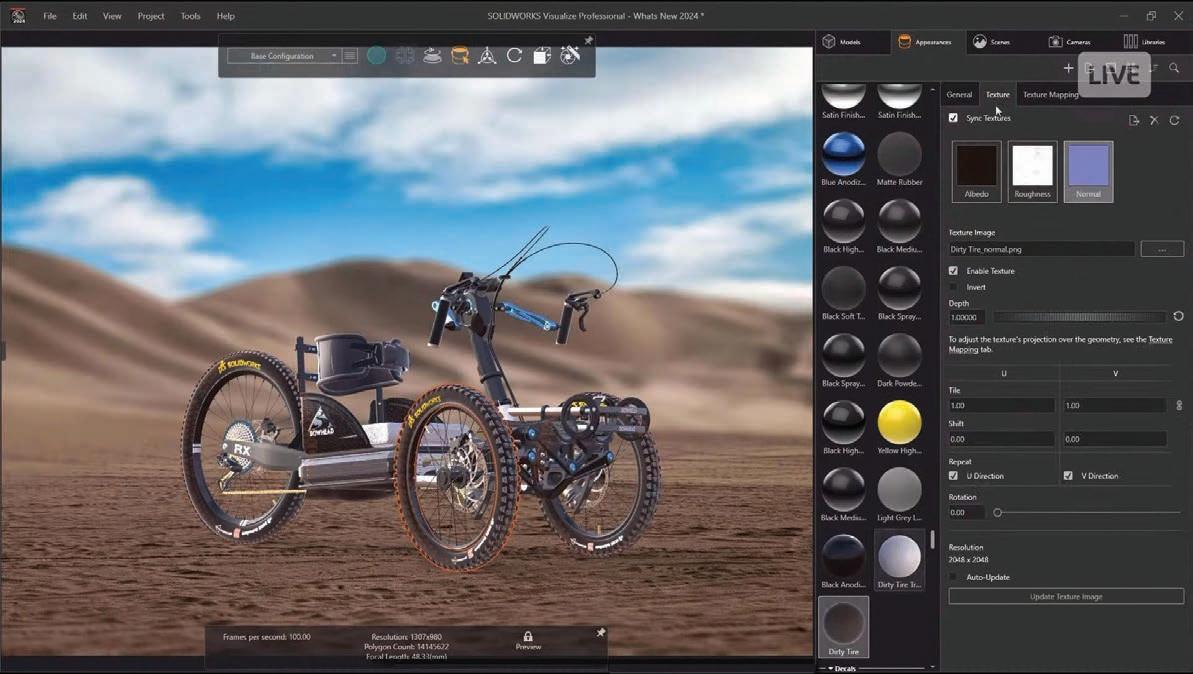Browse for texture image with the ... button
The image size is (1193, 674).
(1162, 249)
